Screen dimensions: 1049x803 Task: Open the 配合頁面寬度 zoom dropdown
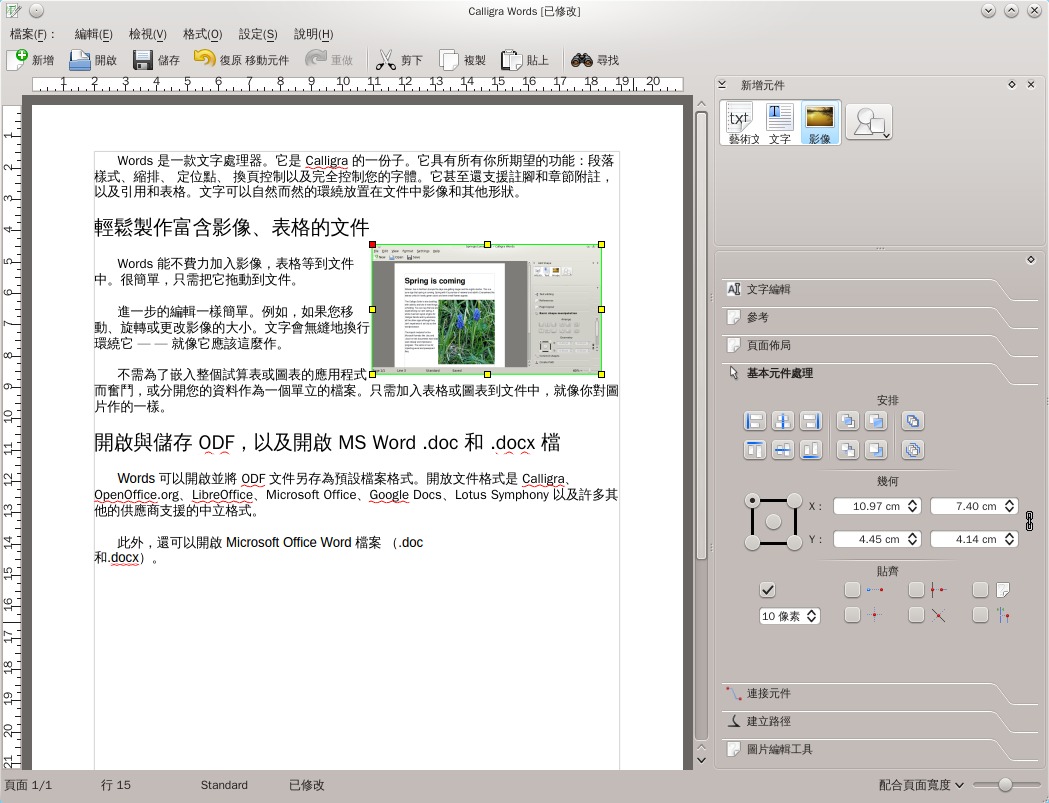(916, 785)
